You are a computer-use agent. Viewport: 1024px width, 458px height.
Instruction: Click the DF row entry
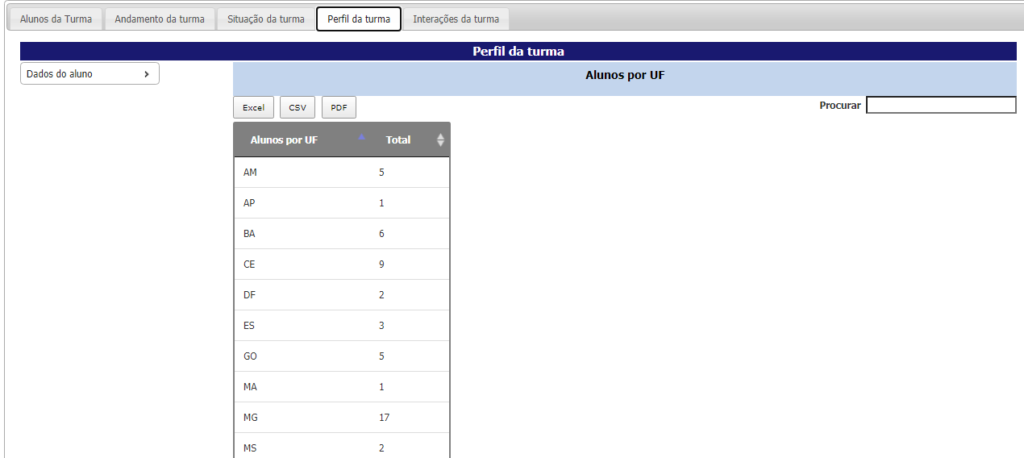(341, 295)
